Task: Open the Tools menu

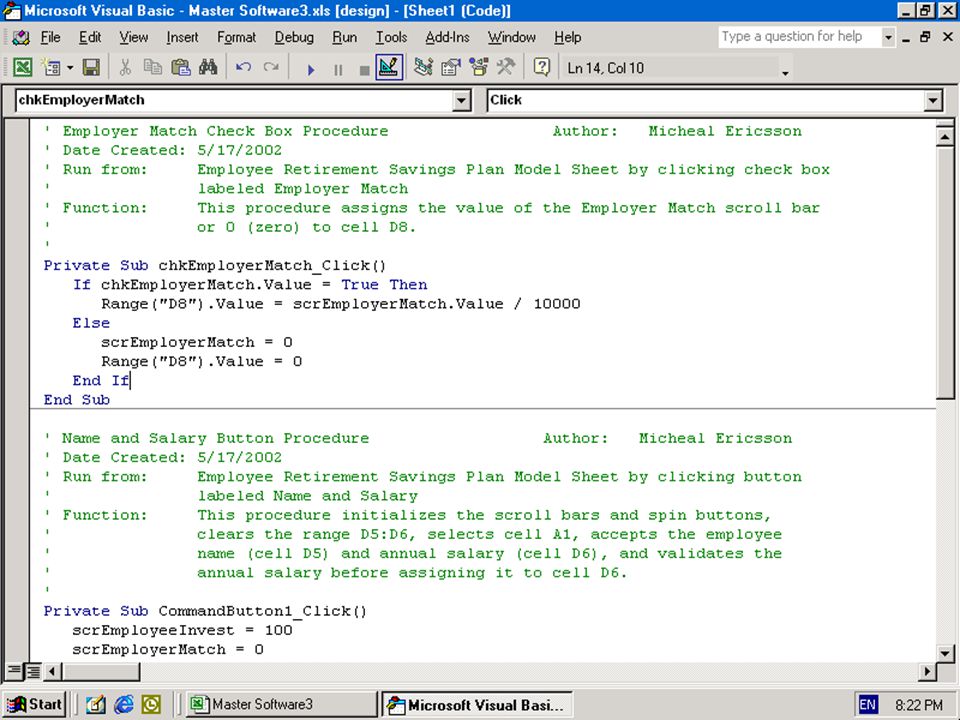Action: pos(391,37)
